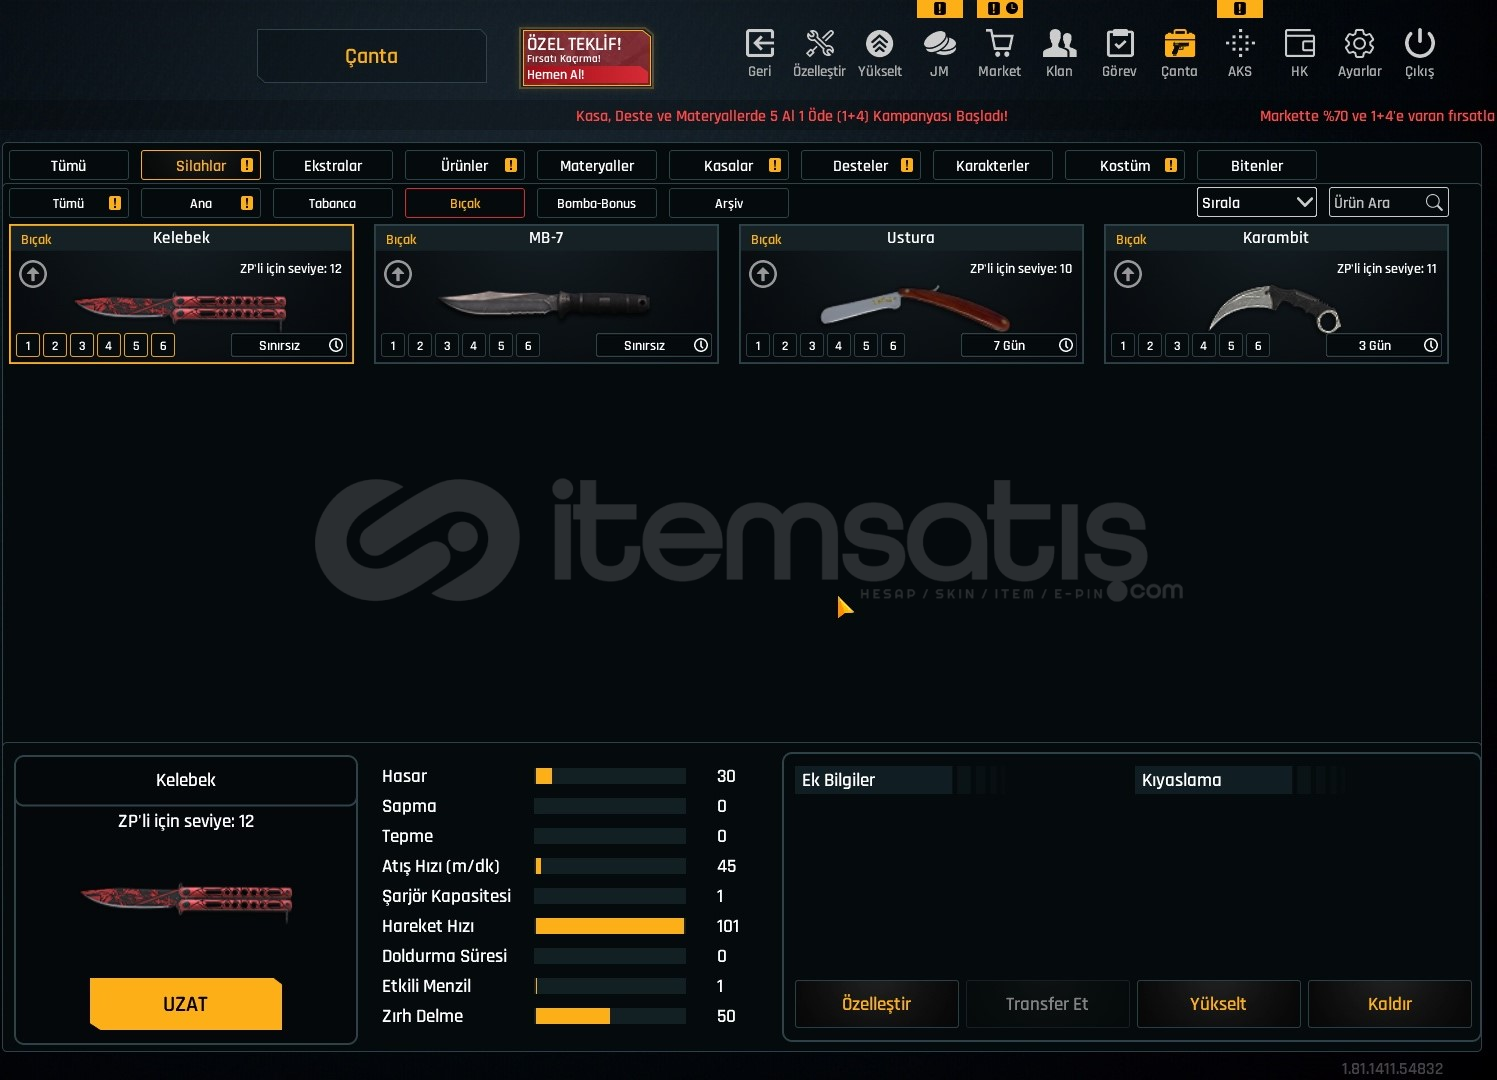The width and height of the screenshot is (1497, 1080).
Task: Click the Ürün Ara search field
Action: pyautogui.click(x=1376, y=203)
